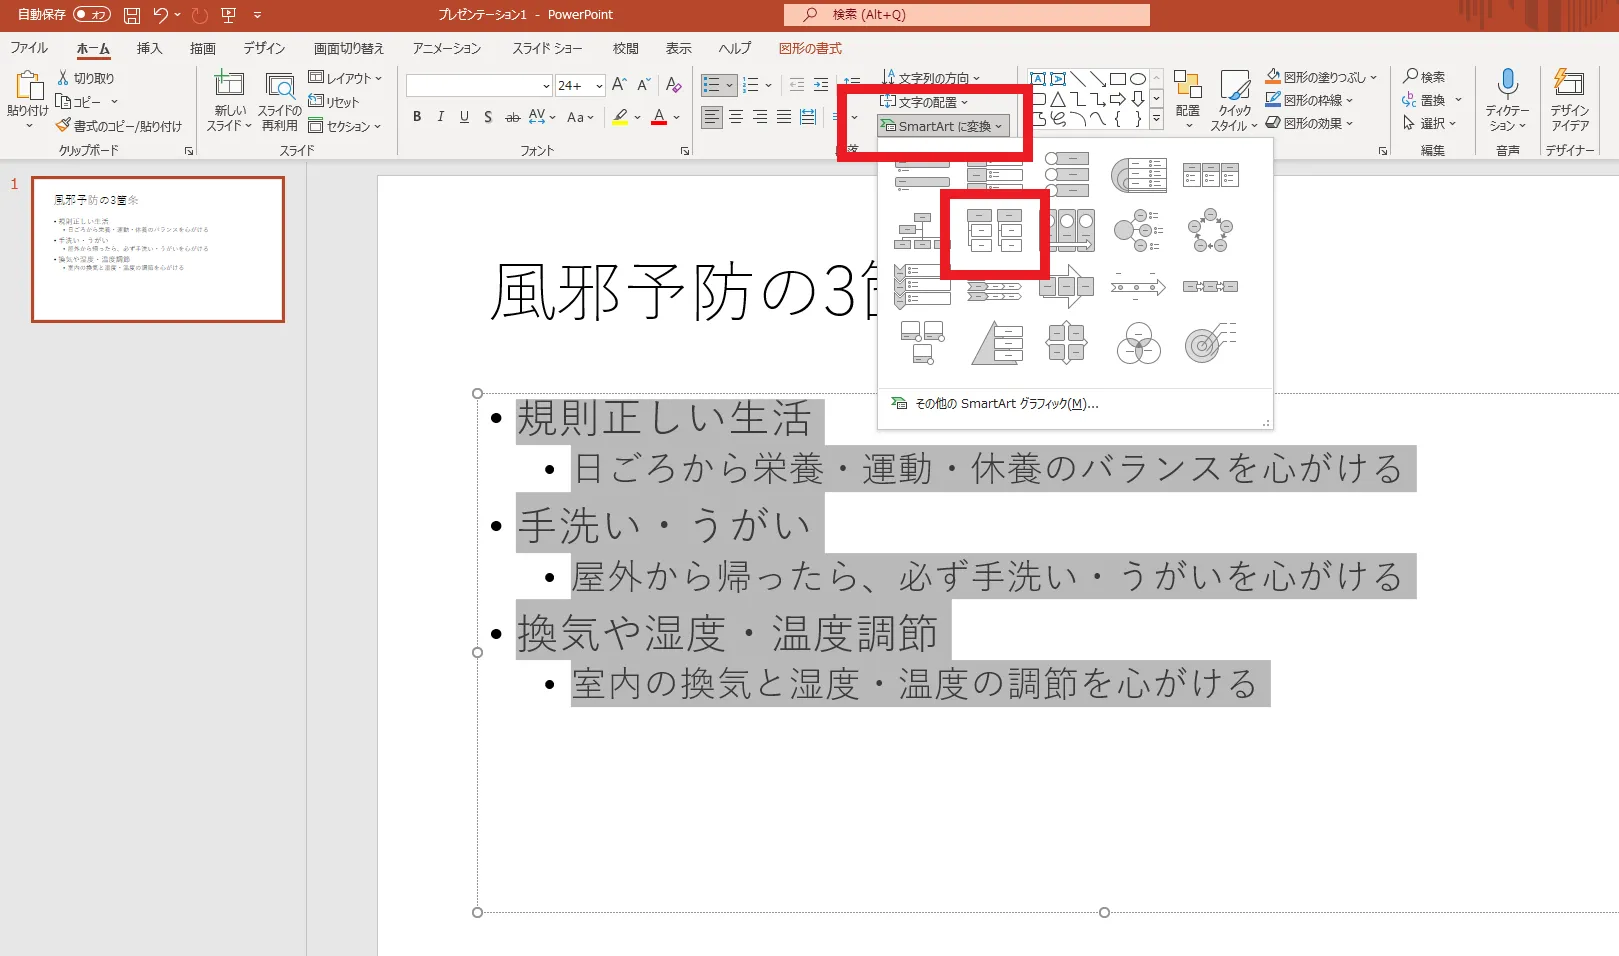Screen dimensions: 1619x956
Task: Click the red font color swatch
Action: pos(659,117)
